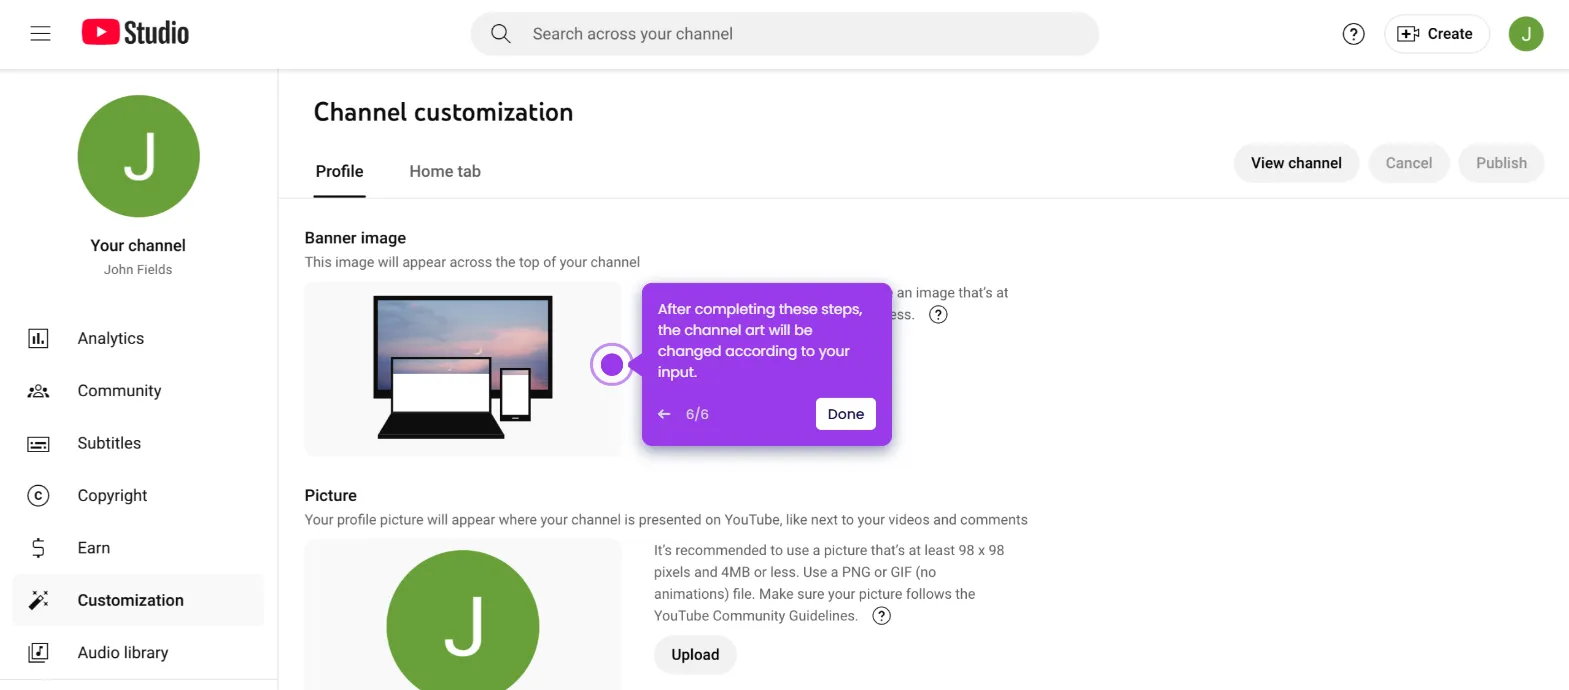1569x690 pixels.
Task: Click the banner image preview thumbnail
Action: 463,369
